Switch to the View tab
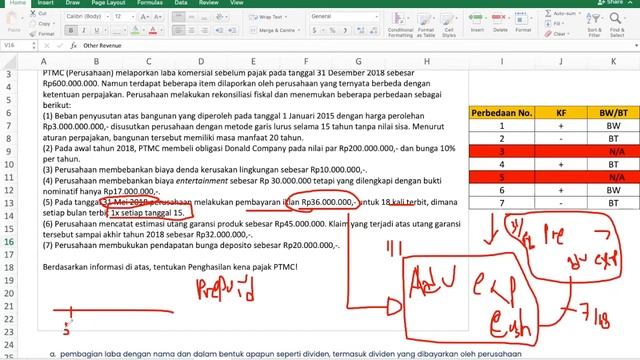Viewport: 640px width, 360px height. pyautogui.click(x=237, y=2)
